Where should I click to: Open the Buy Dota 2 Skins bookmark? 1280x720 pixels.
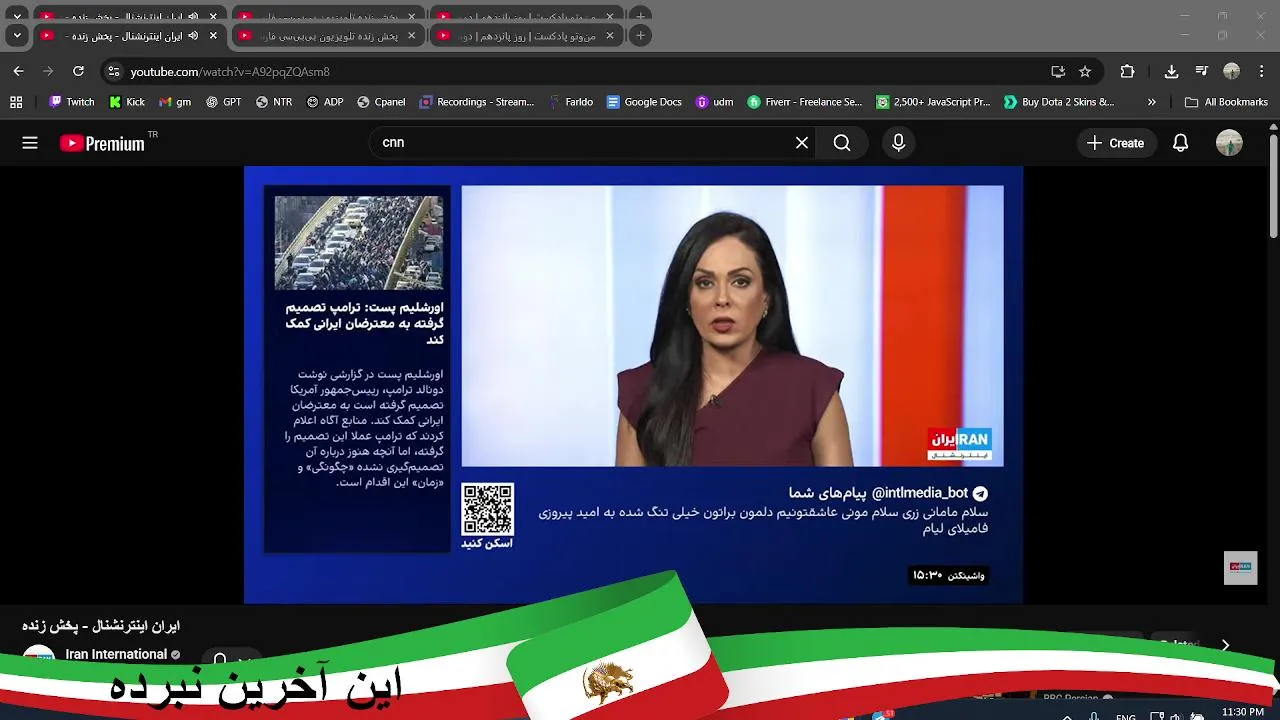coord(1059,102)
